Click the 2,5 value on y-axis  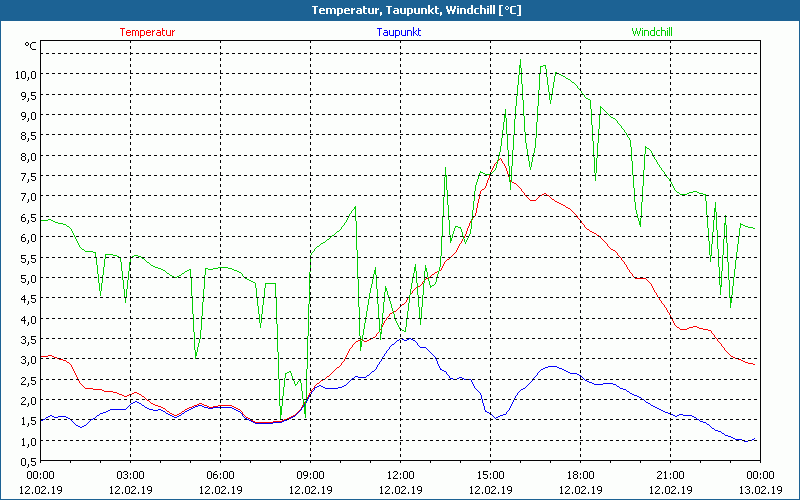25,380
